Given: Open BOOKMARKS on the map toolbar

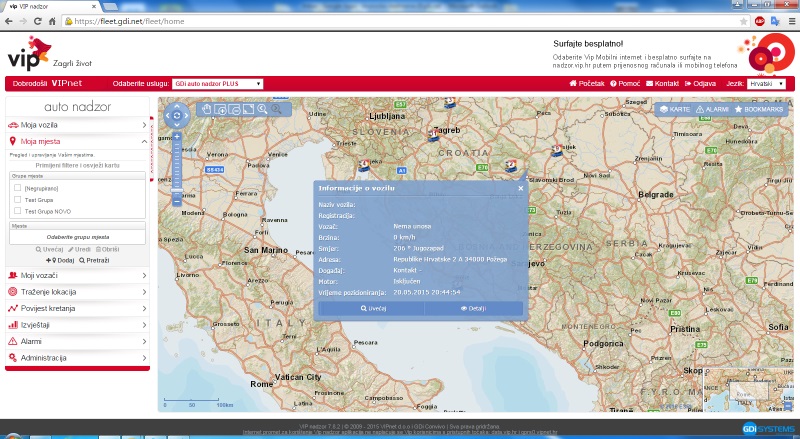Looking at the screenshot, I should [x=759, y=108].
